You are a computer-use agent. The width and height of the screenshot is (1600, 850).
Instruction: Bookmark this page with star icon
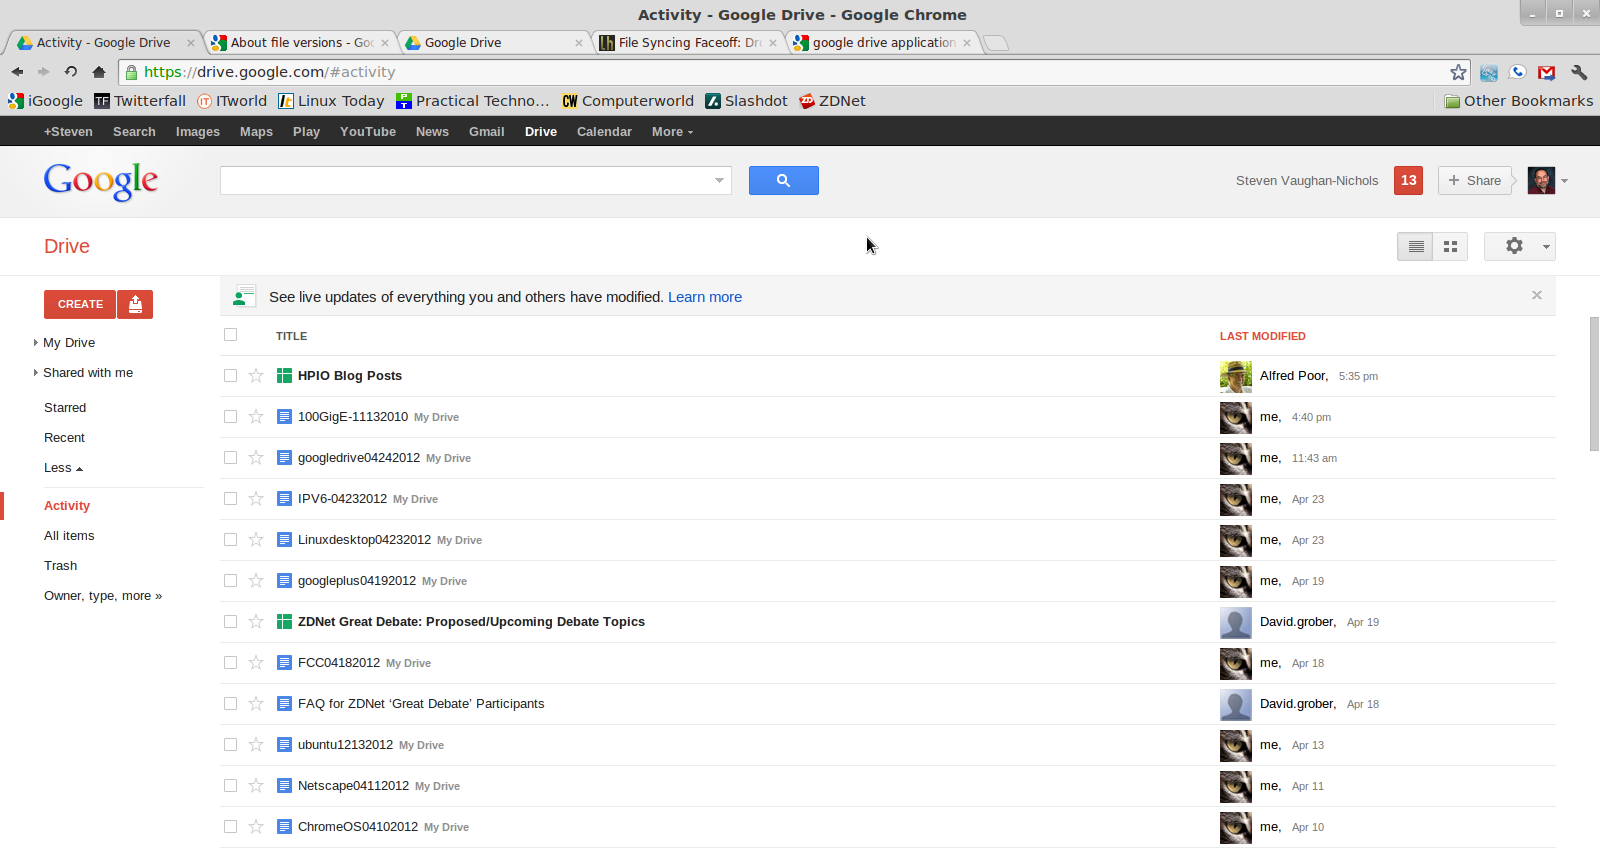(x=1458, y=72)
